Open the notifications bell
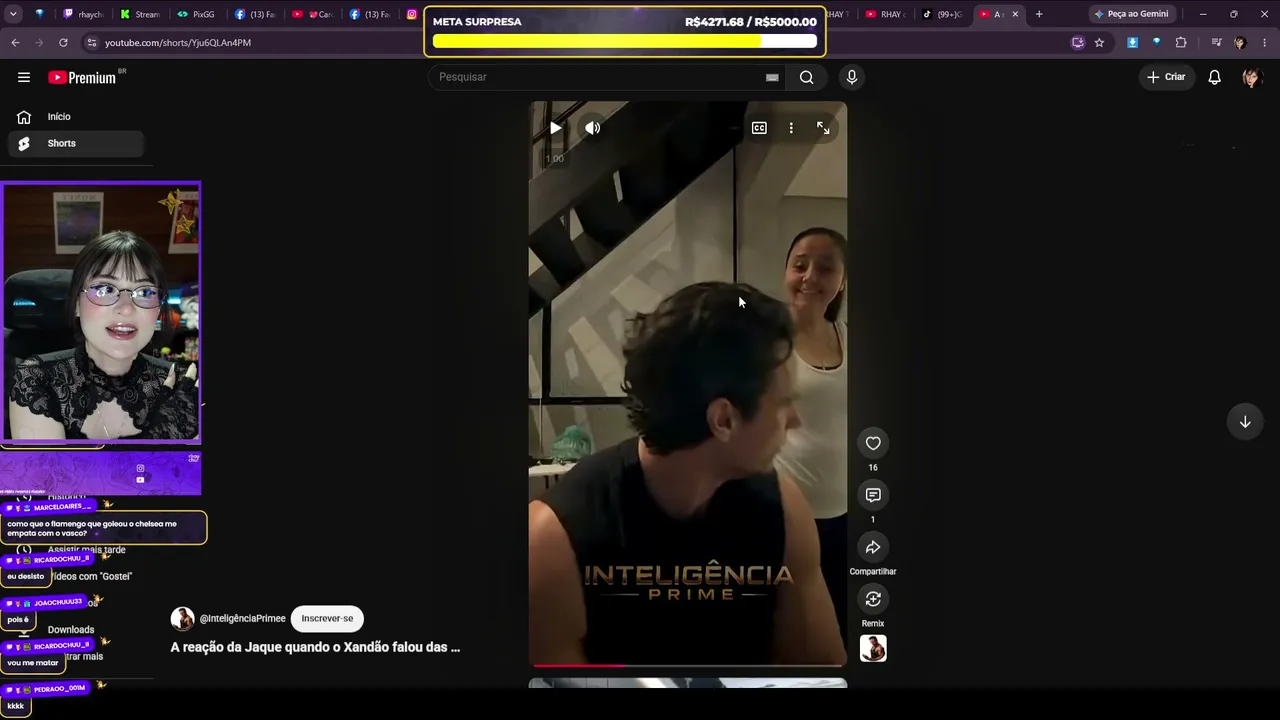Viewport: 1280px width, 720px height. pos(1214,77)
